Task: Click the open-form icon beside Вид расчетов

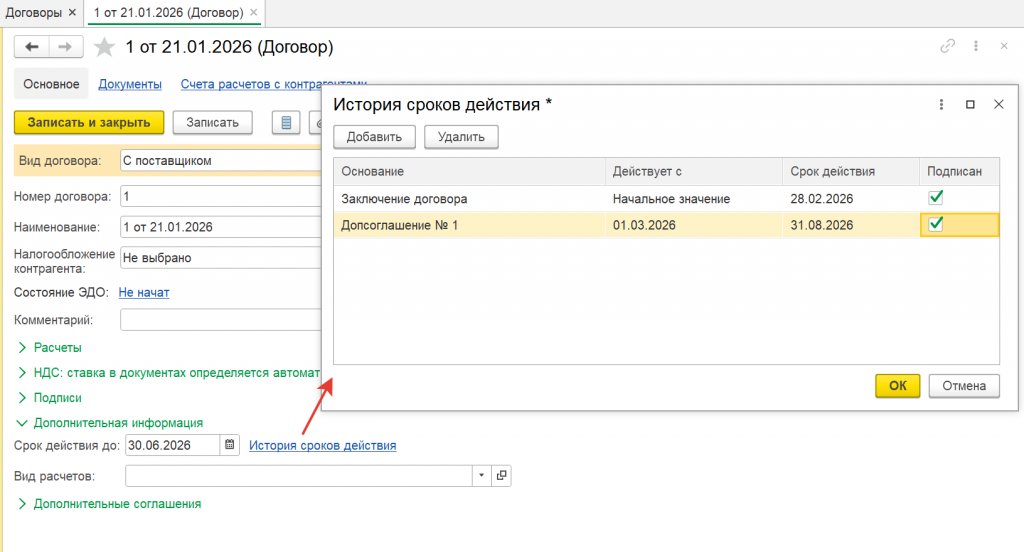Action: (x=502, y=475)
